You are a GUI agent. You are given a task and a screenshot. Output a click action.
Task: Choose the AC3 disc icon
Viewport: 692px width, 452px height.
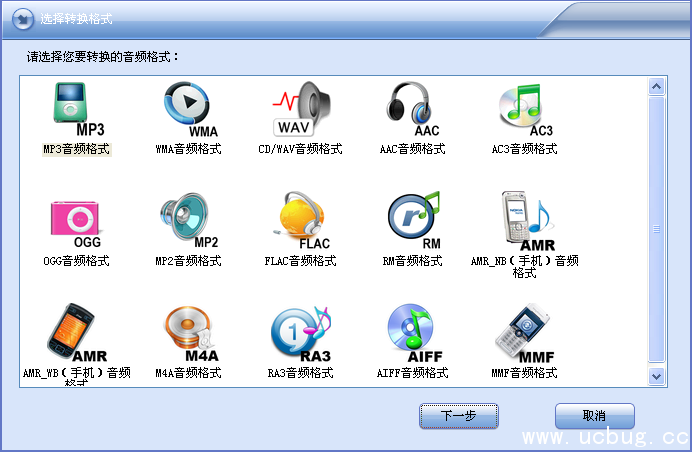(526, 110)
